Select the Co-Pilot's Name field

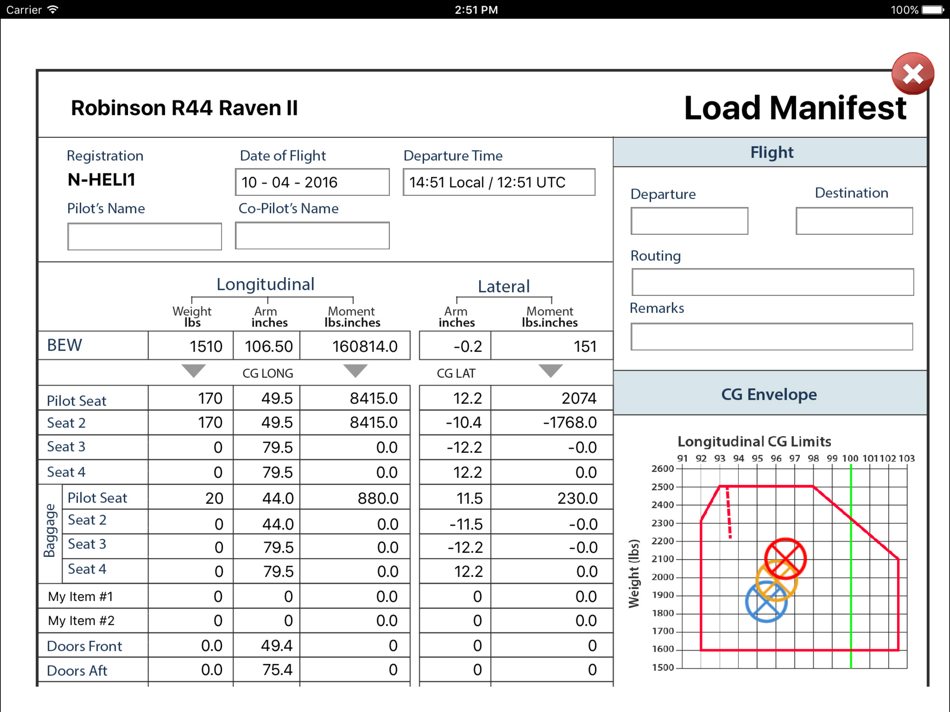pyautogui.click(x=312, y=236)
